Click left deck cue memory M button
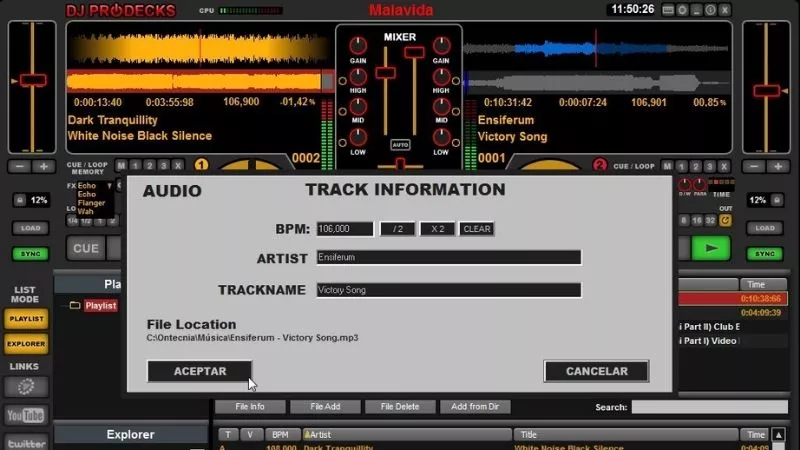Viewport: 800px width, 450px height. [121, 166]
